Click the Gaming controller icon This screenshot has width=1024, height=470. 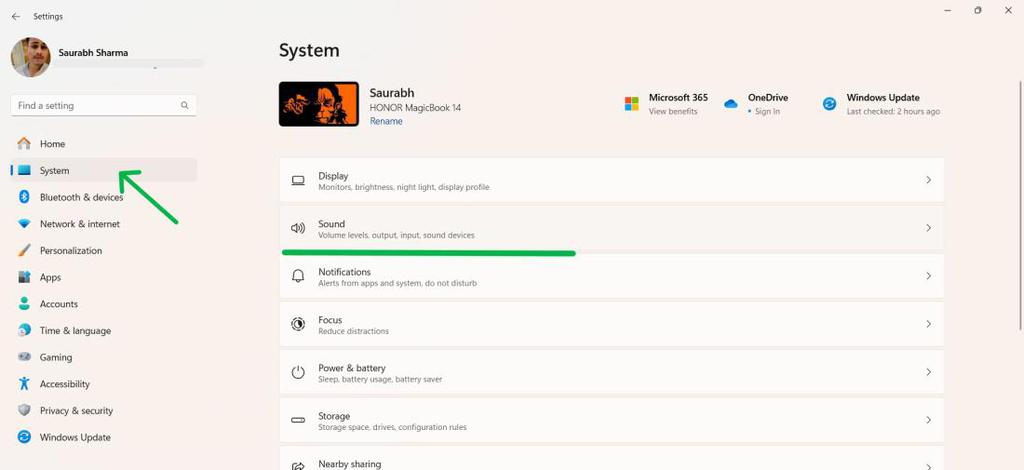[24, 357]
